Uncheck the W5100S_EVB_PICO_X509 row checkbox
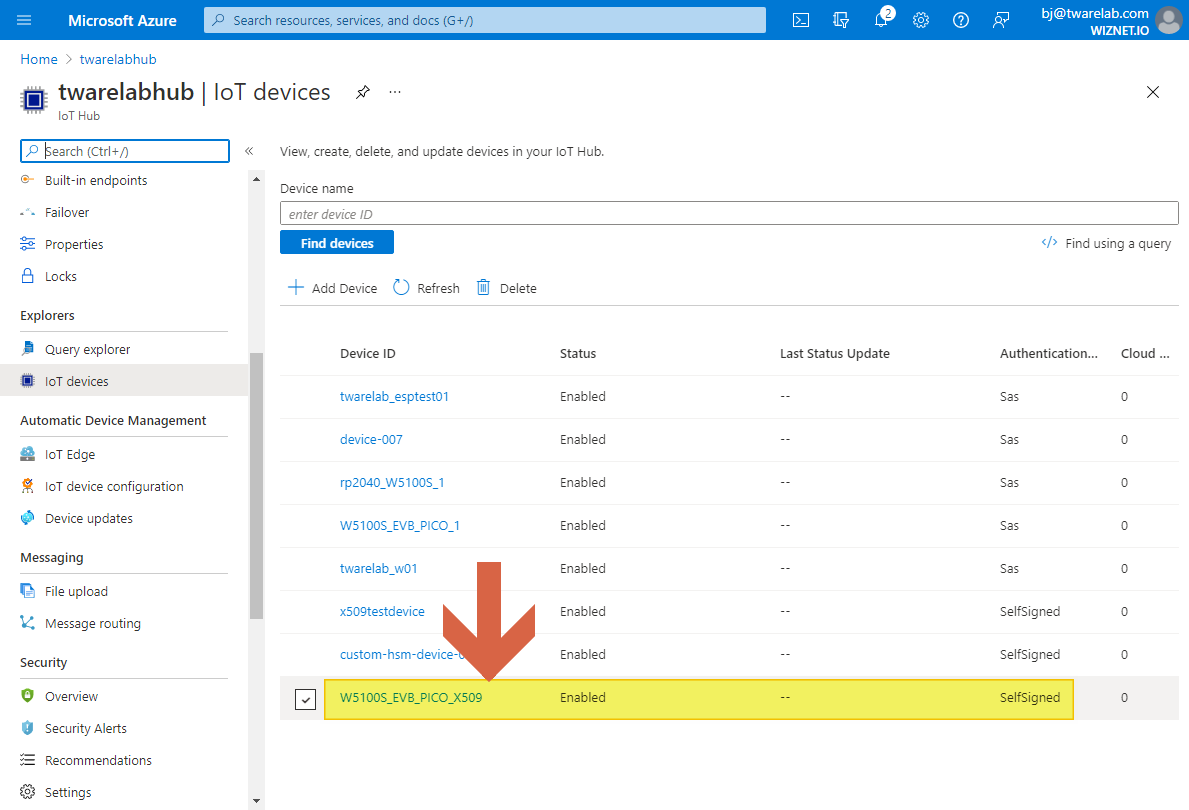This screenshot has width=1189, height=810. point(306,699)
